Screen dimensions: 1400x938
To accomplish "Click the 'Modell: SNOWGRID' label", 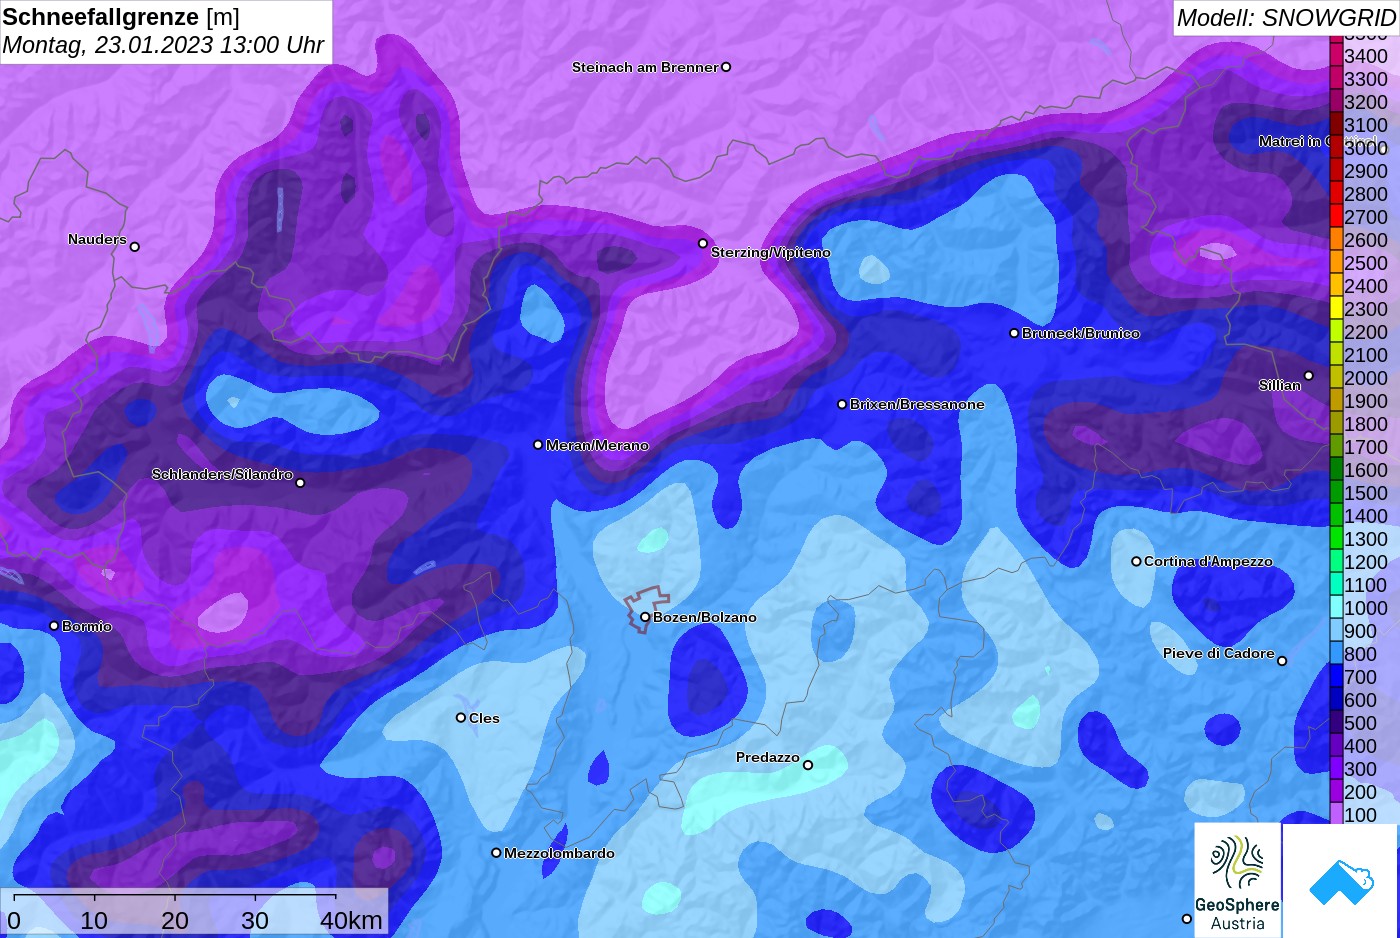I will (1286, 18).
